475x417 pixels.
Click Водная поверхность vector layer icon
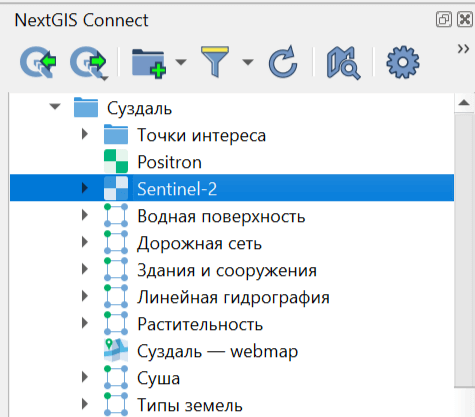pos(116,215)
